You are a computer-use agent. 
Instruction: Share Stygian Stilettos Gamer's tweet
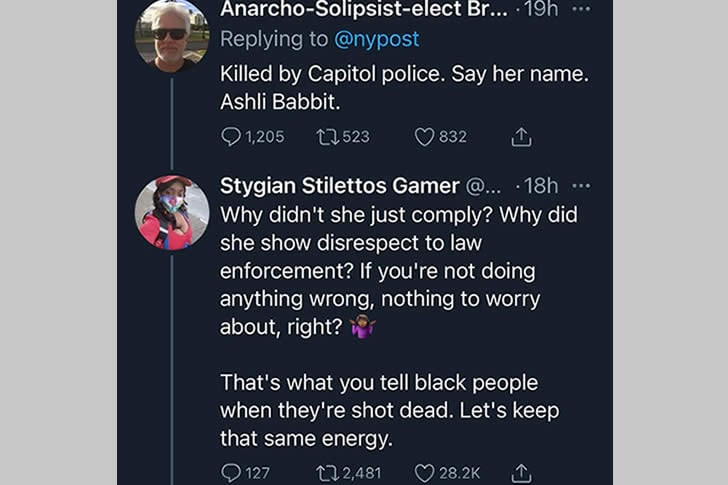[521, 472]
